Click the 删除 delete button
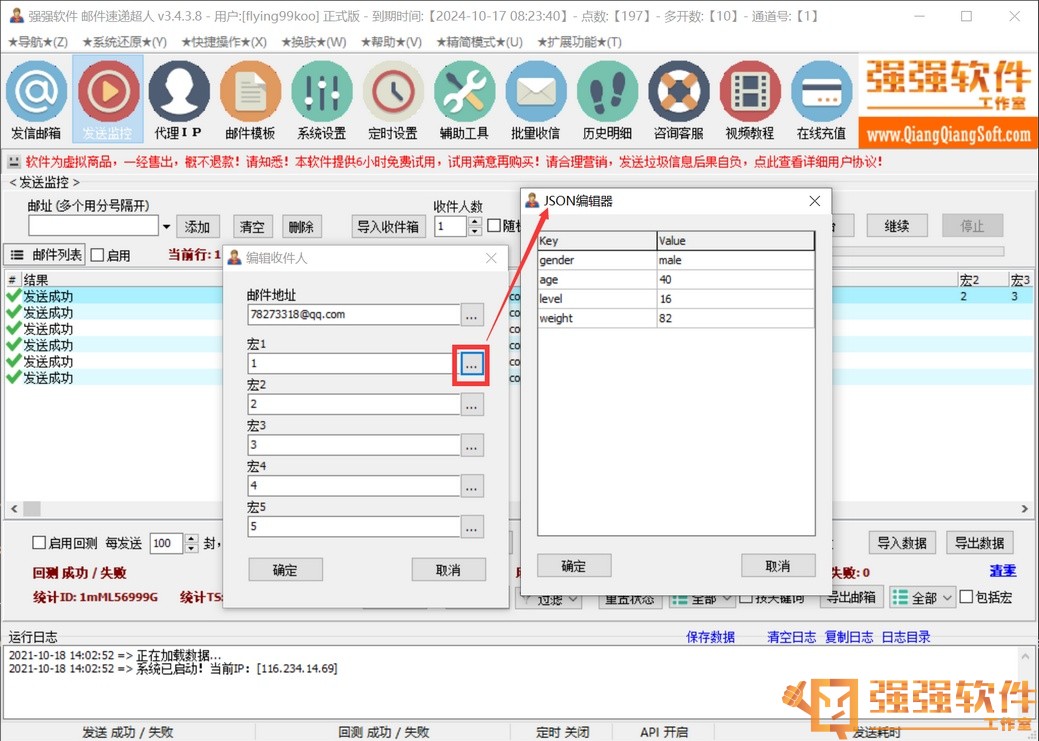 301,227
